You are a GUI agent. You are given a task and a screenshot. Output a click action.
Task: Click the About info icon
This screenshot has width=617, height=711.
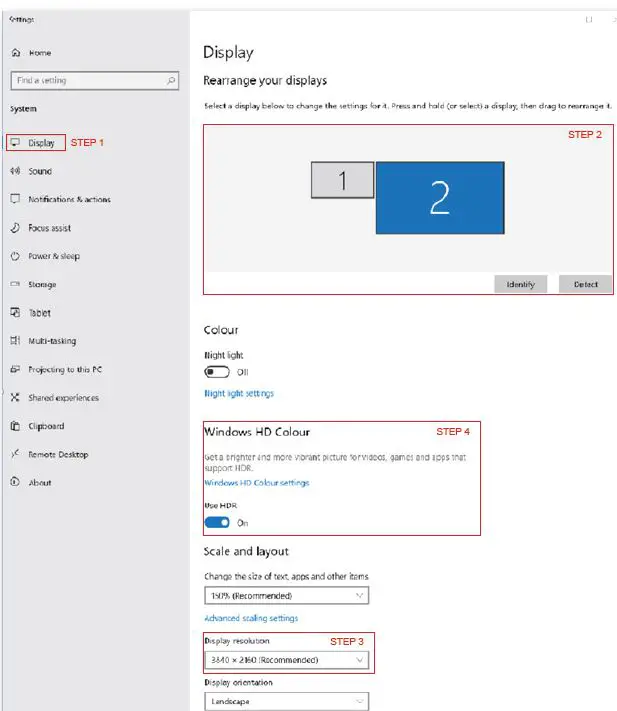tap(15, 482)
